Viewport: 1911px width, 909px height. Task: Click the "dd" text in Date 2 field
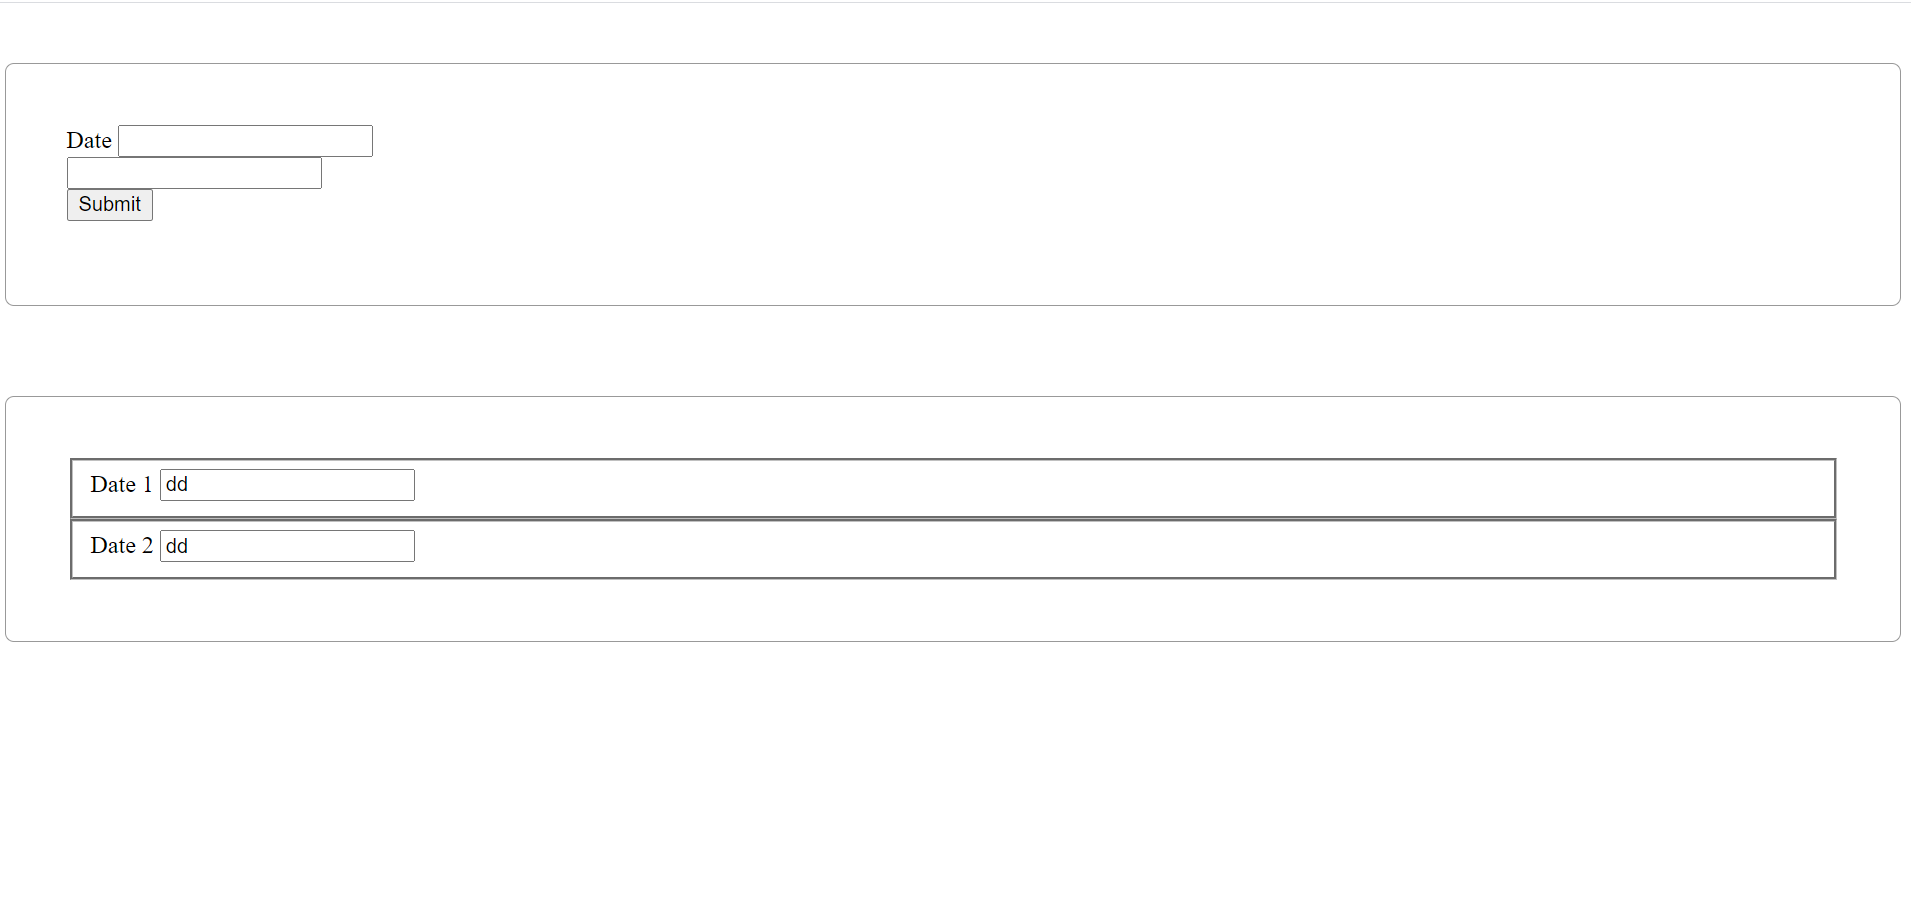(x=177, y=546)
